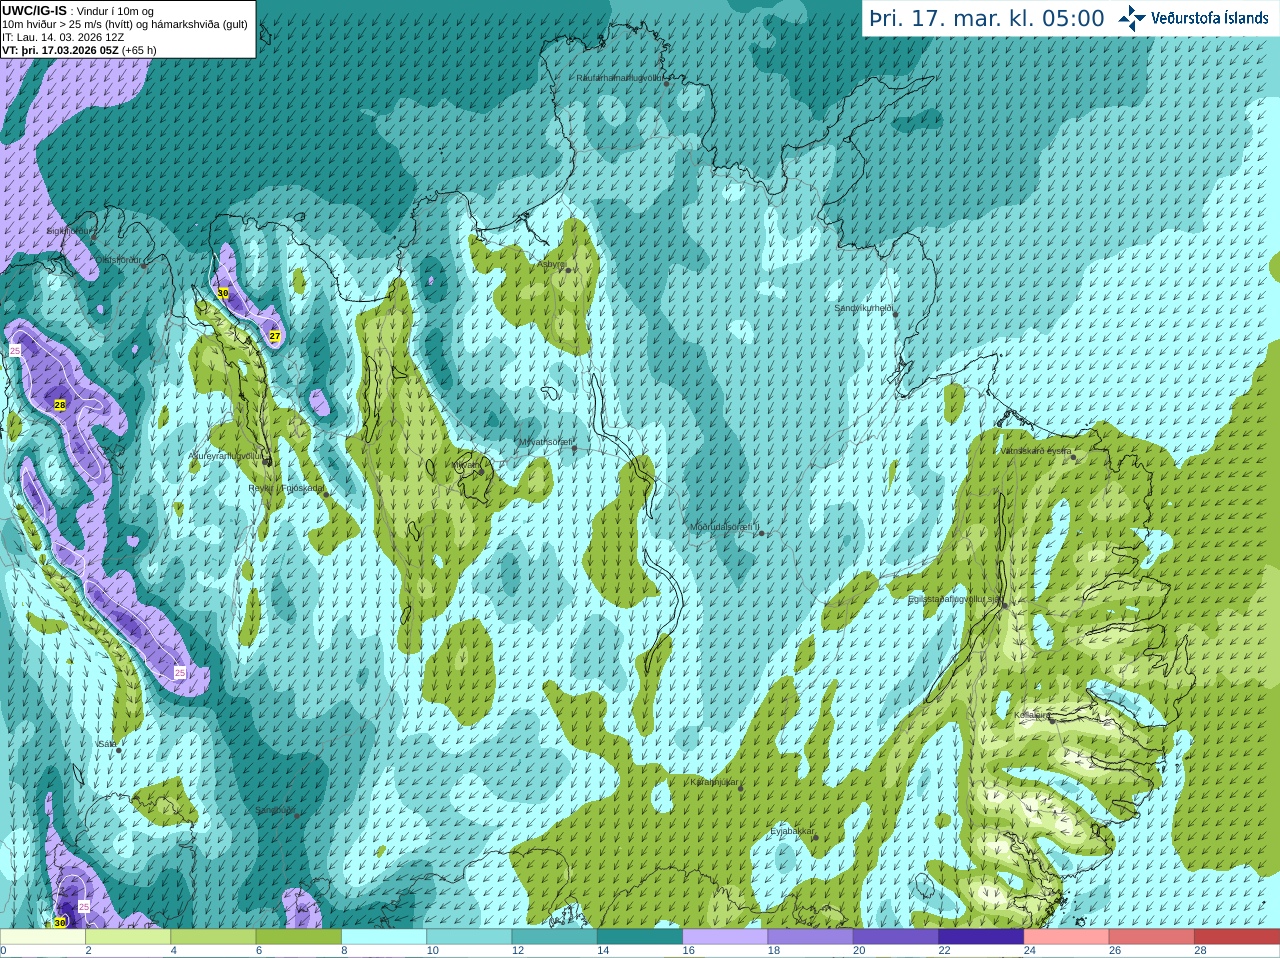
Task: Select the date heading Þri. 17. mar. kl. 05:00
Action: pos(987,18)
